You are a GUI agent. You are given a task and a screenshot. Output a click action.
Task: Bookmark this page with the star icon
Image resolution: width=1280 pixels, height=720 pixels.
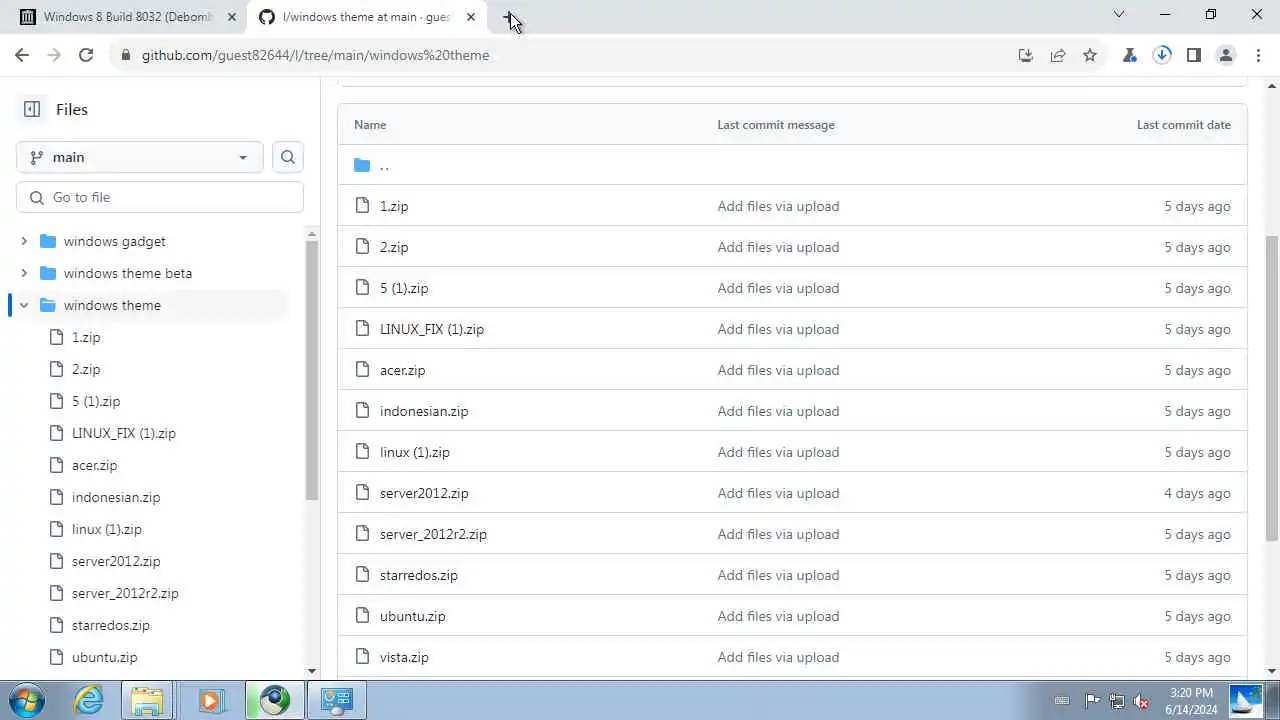pos(1090,55)
